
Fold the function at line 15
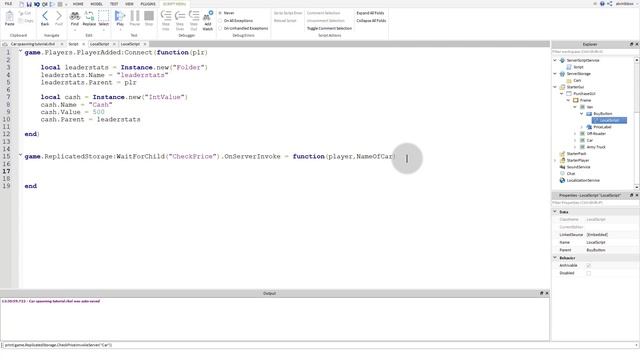tap(20, 155)
